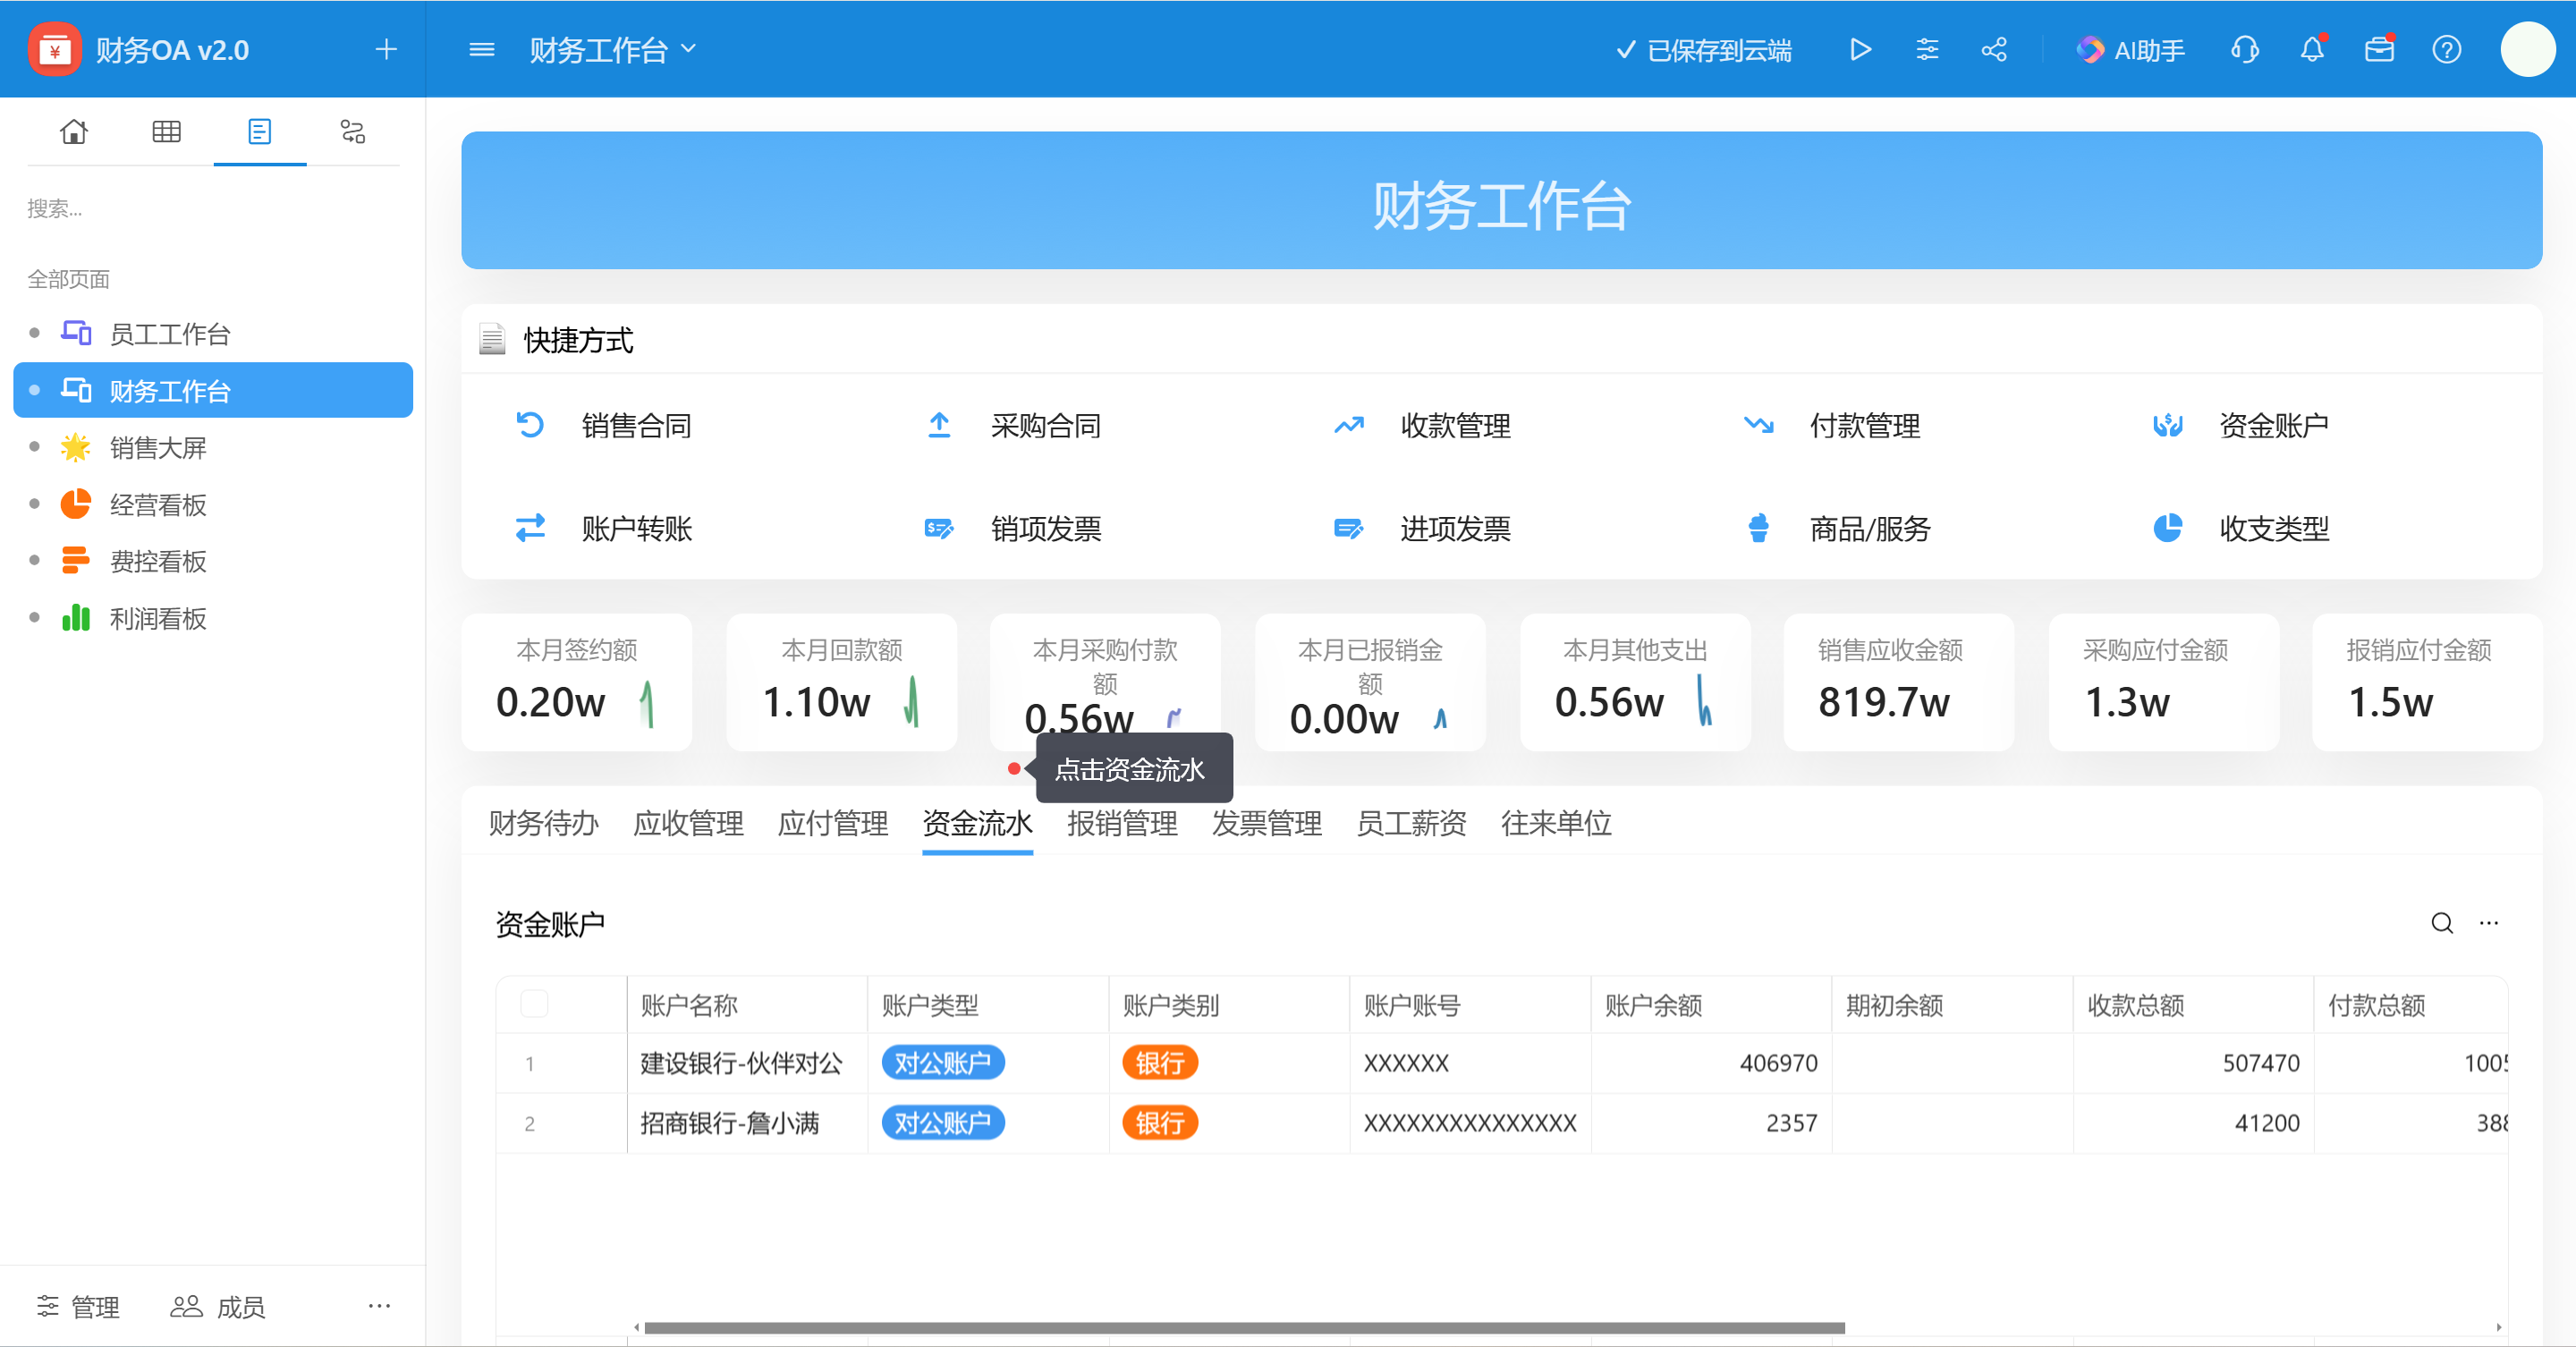Open the 财务工作台 title dropdown
Screen dimensions: 2576x1347
tap(613, 49)
